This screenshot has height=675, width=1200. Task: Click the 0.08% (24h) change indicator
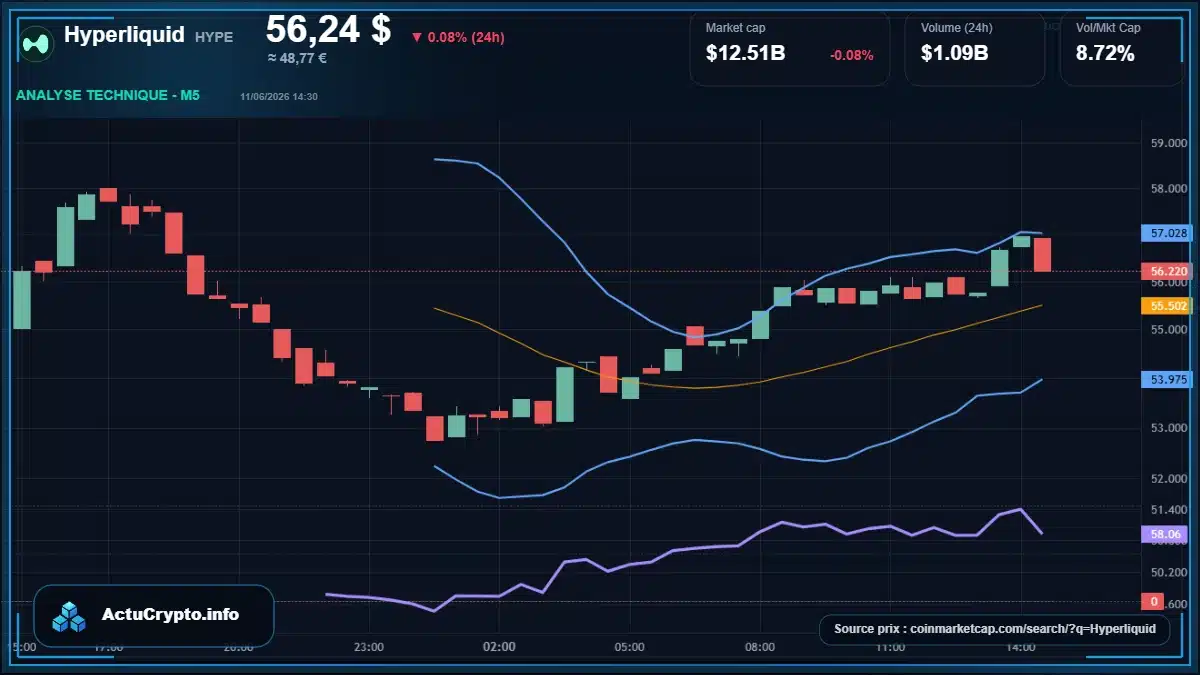coord(458,37)
